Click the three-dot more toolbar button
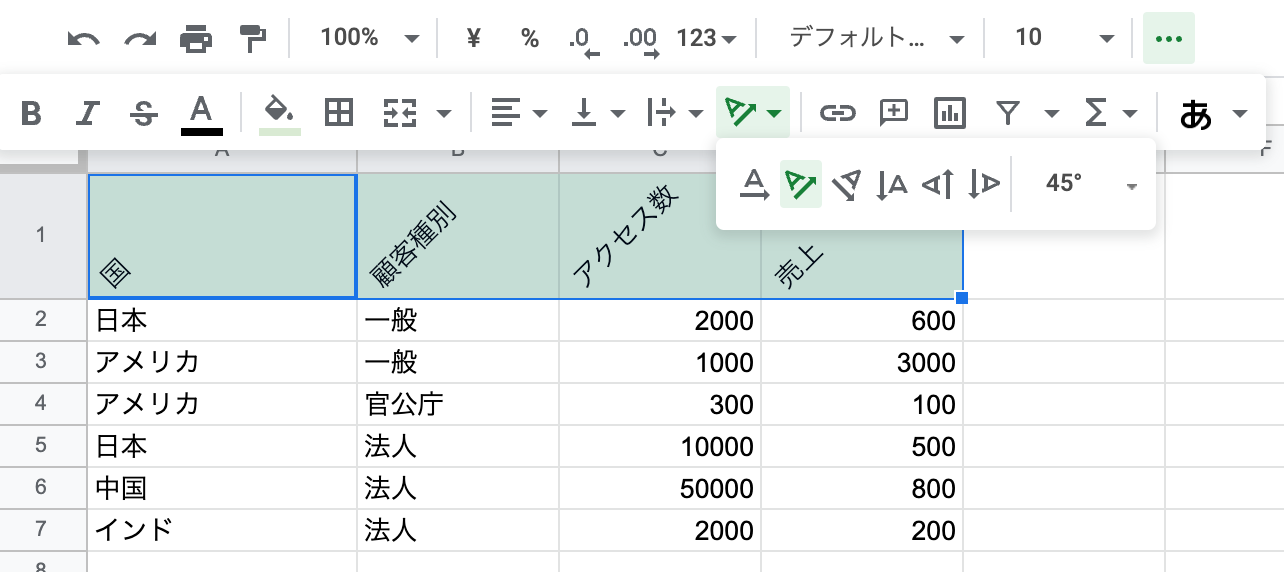 pyautogui.click(x=1168, y=39)
